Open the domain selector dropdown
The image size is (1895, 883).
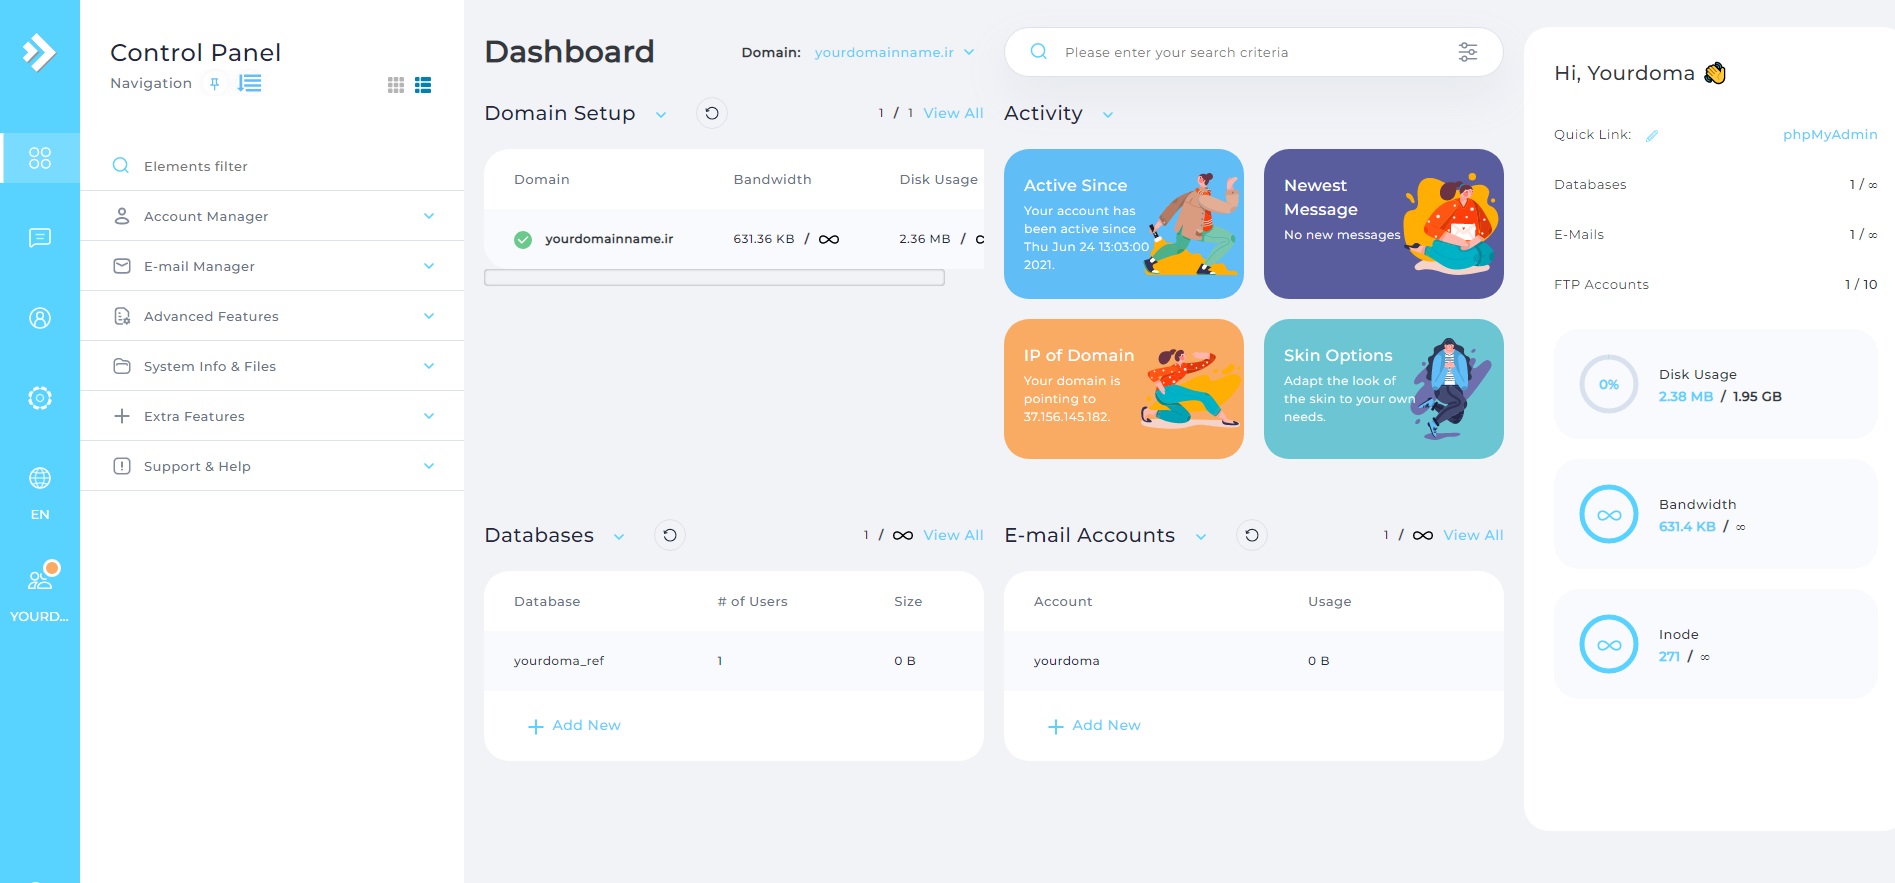point(894,52)
